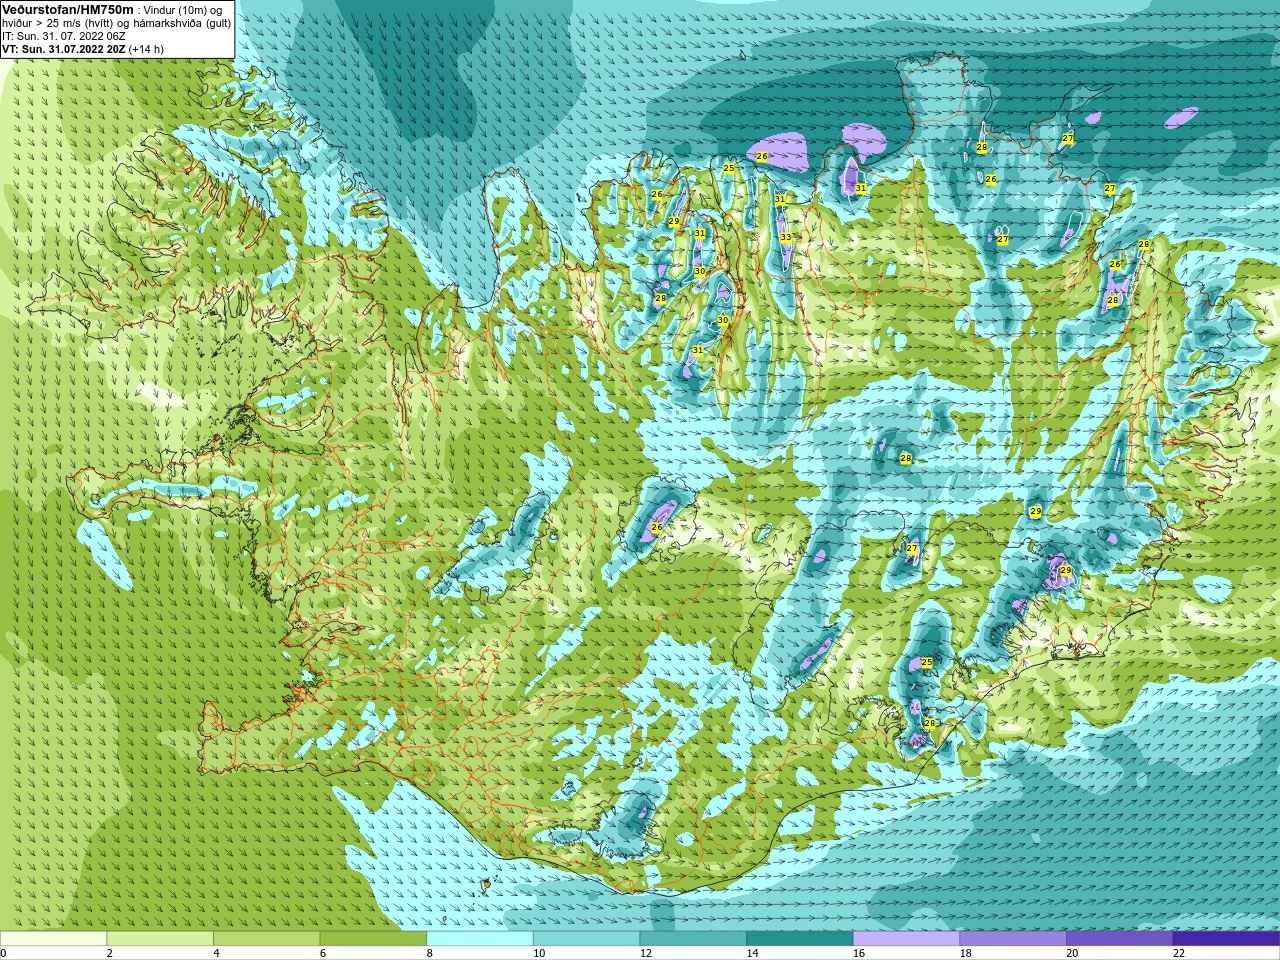The width and height of the screenshot is (1280, 960).
Task: Click the legend tick label 22
Action: pos(1179,953)
